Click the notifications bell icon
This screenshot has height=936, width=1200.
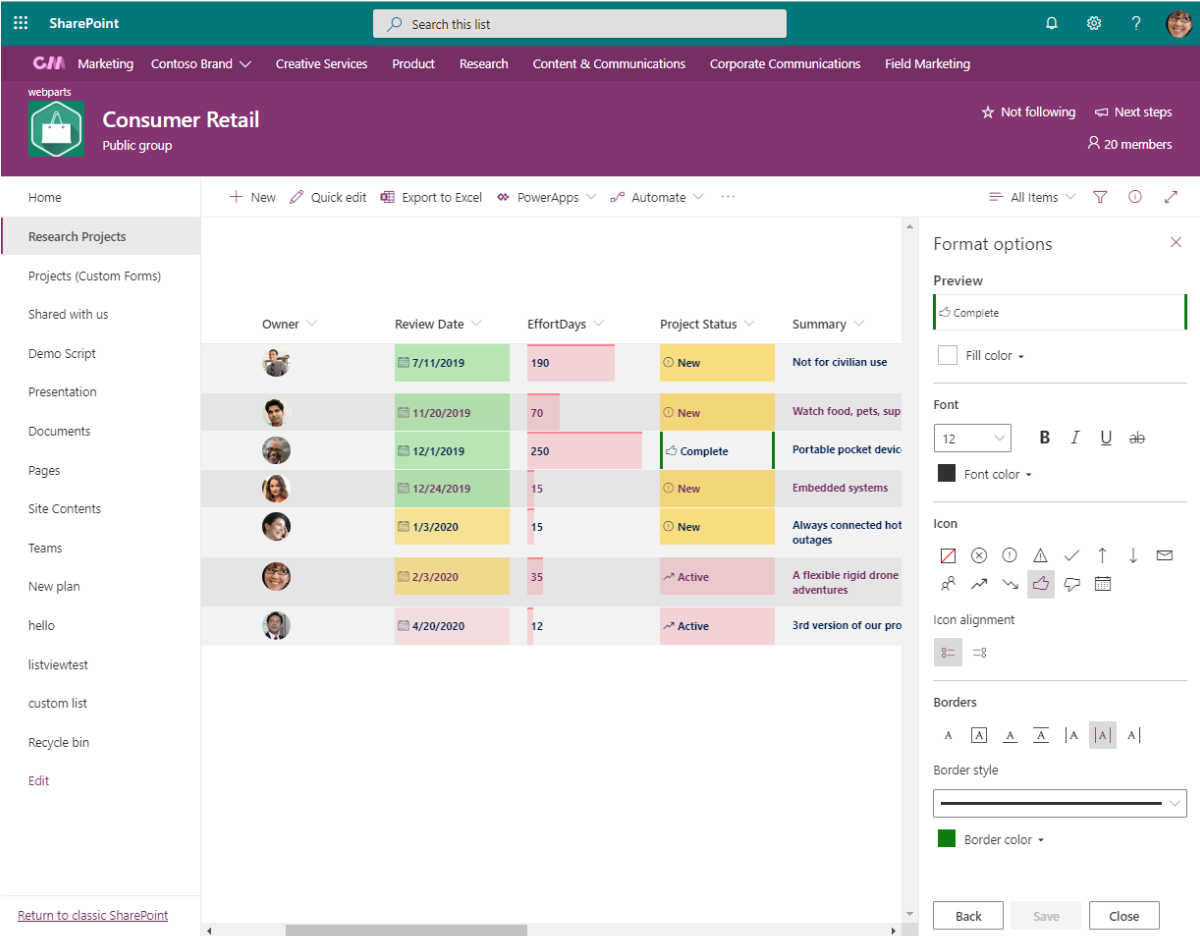(1052, 23)
